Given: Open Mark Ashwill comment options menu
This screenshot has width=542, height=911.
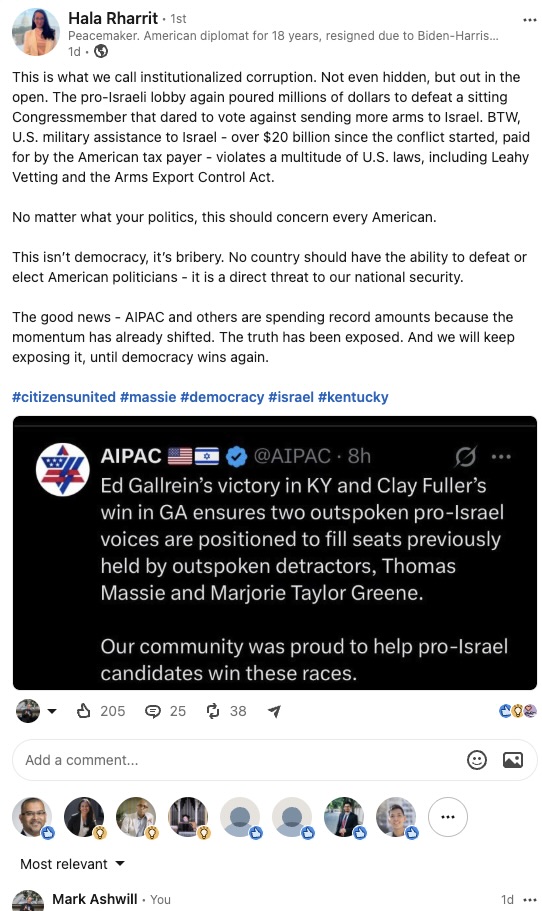Looking at the screenshot, I should (x=530, y=899).
